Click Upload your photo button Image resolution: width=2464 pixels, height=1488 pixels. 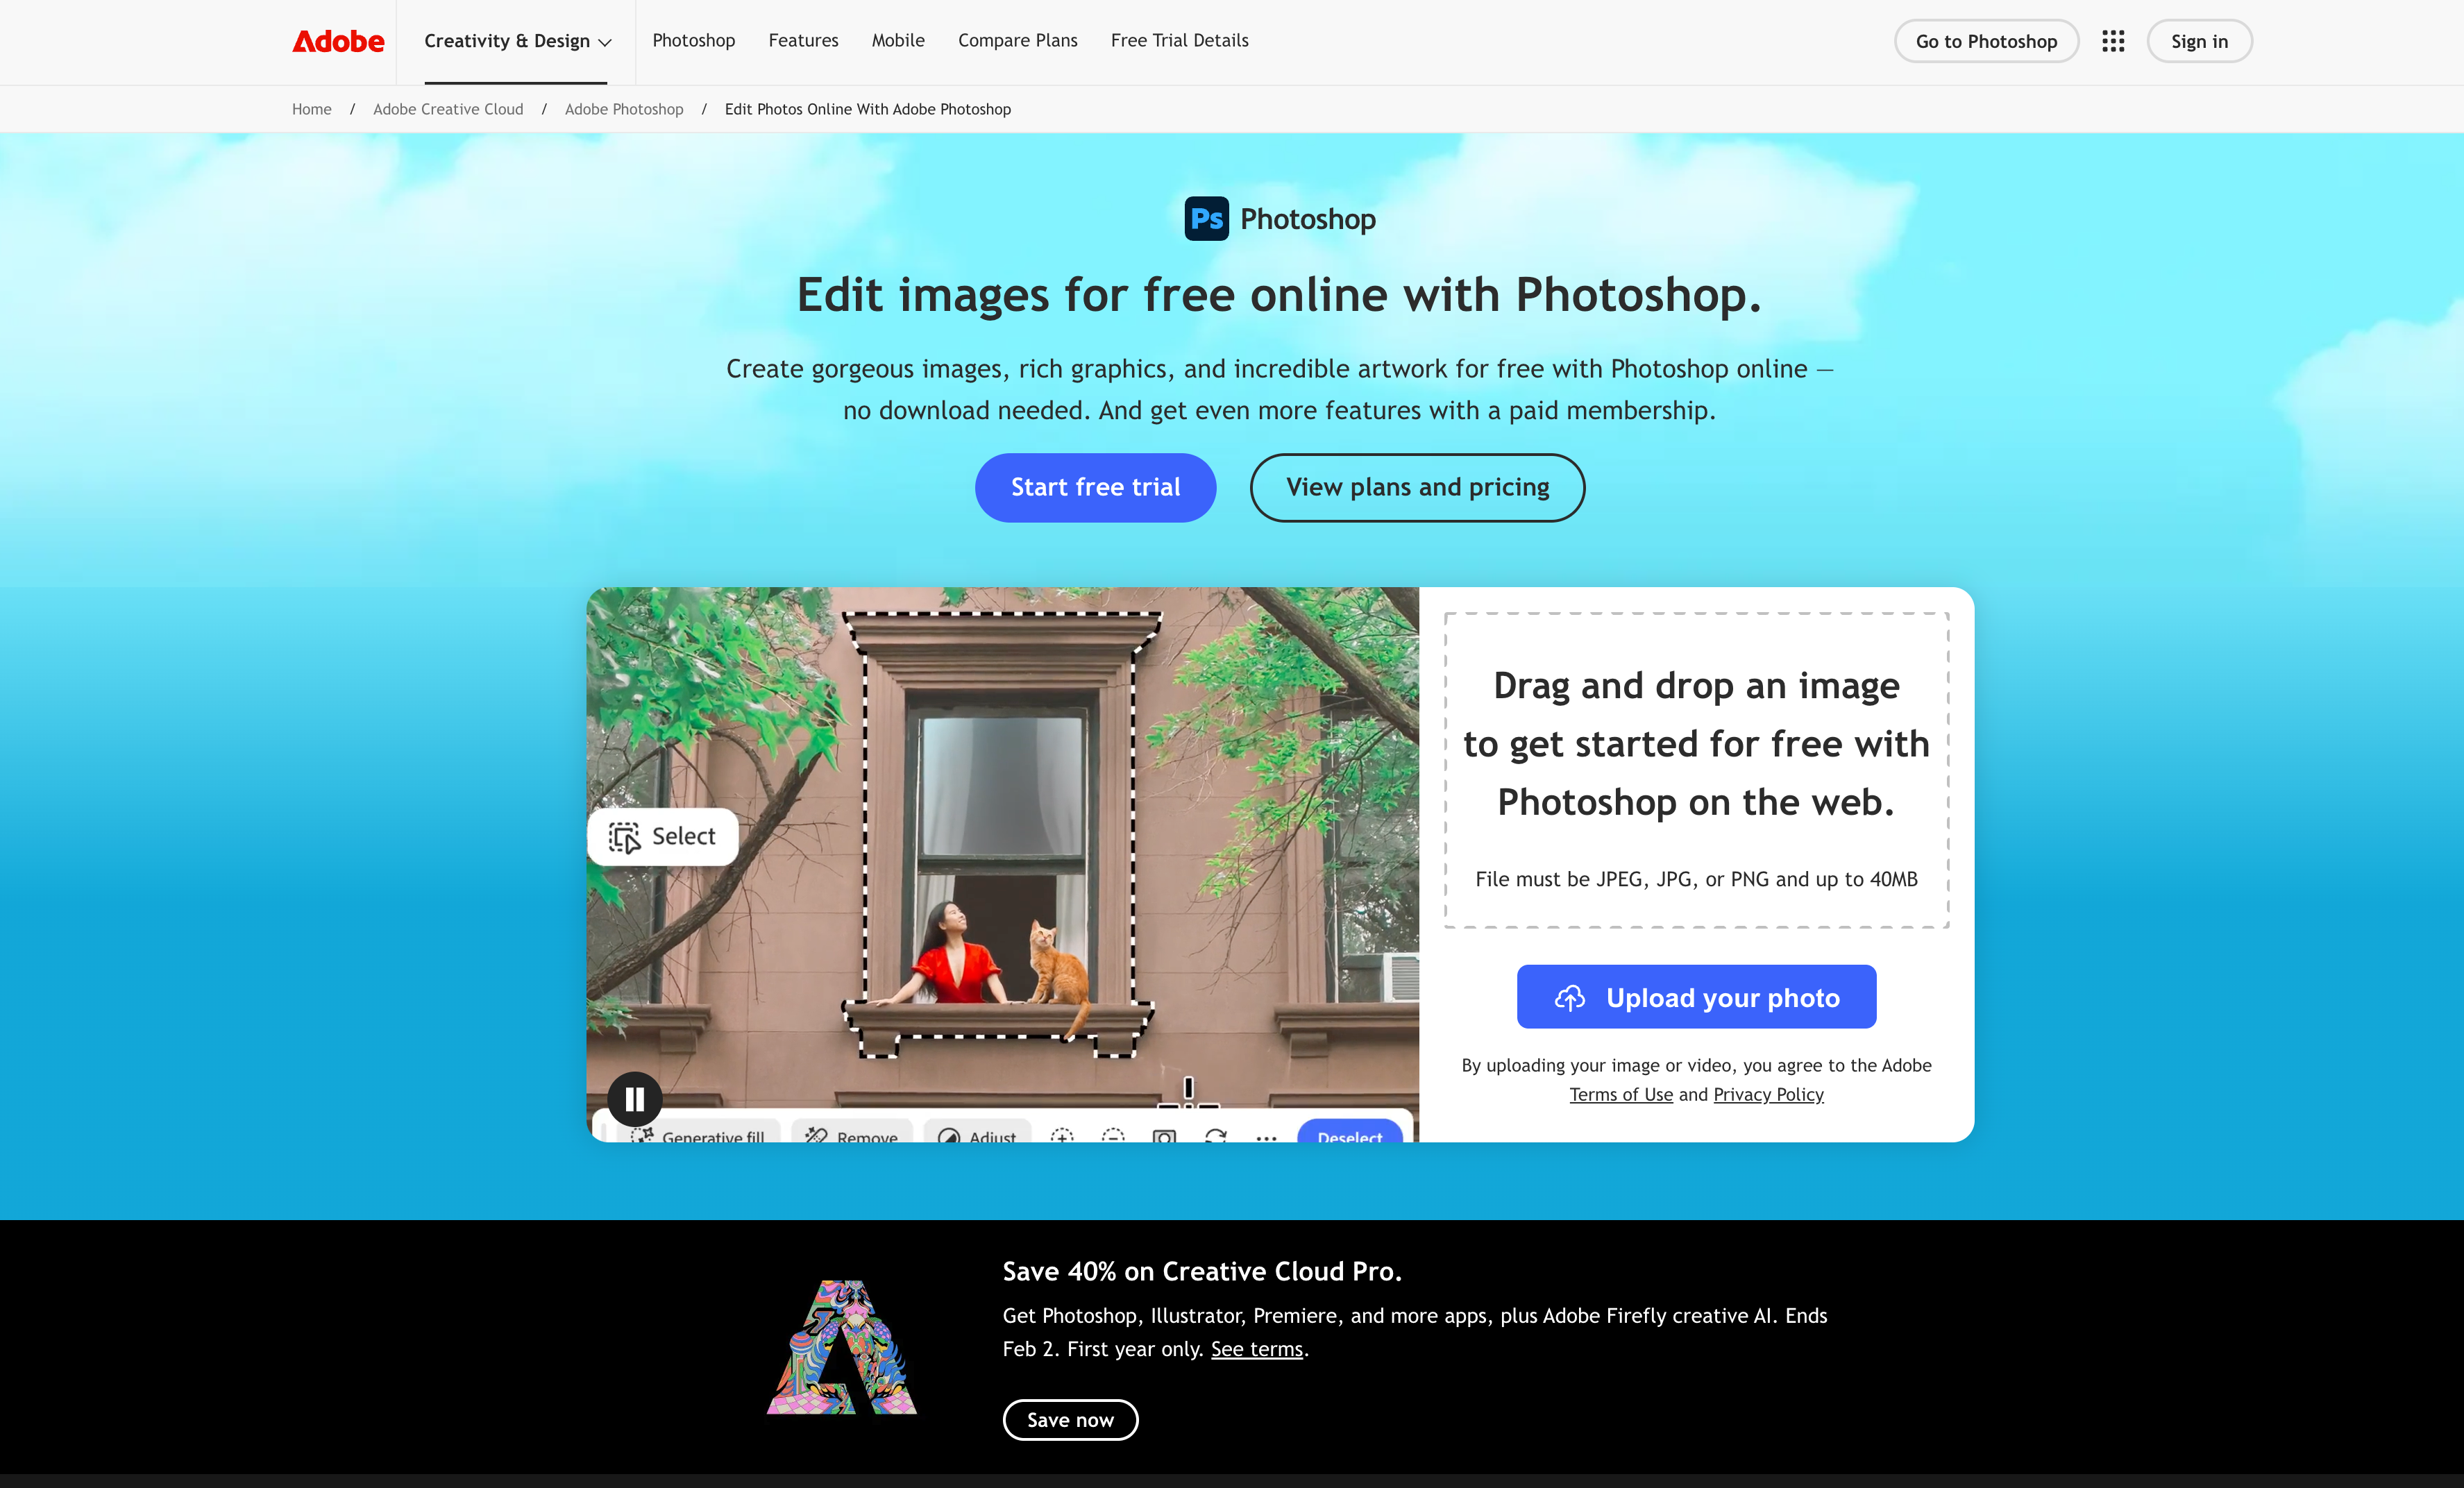[1696, 997]
